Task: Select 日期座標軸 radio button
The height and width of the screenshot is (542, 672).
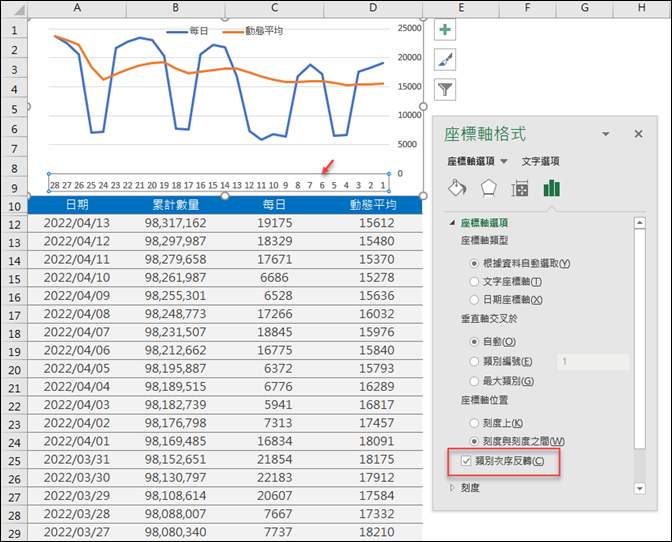Action: (474, 300)
